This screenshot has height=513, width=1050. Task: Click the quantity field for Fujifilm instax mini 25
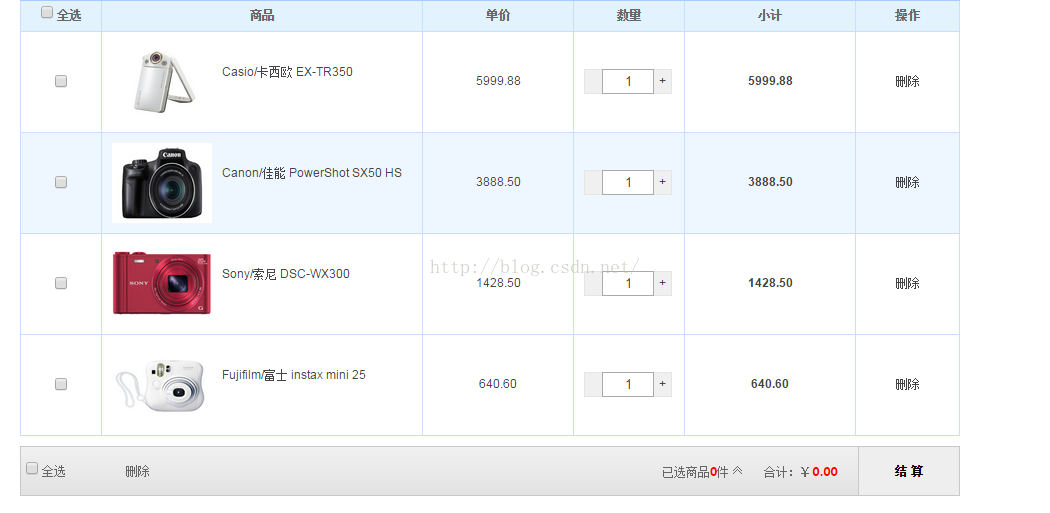click(628, 384)
